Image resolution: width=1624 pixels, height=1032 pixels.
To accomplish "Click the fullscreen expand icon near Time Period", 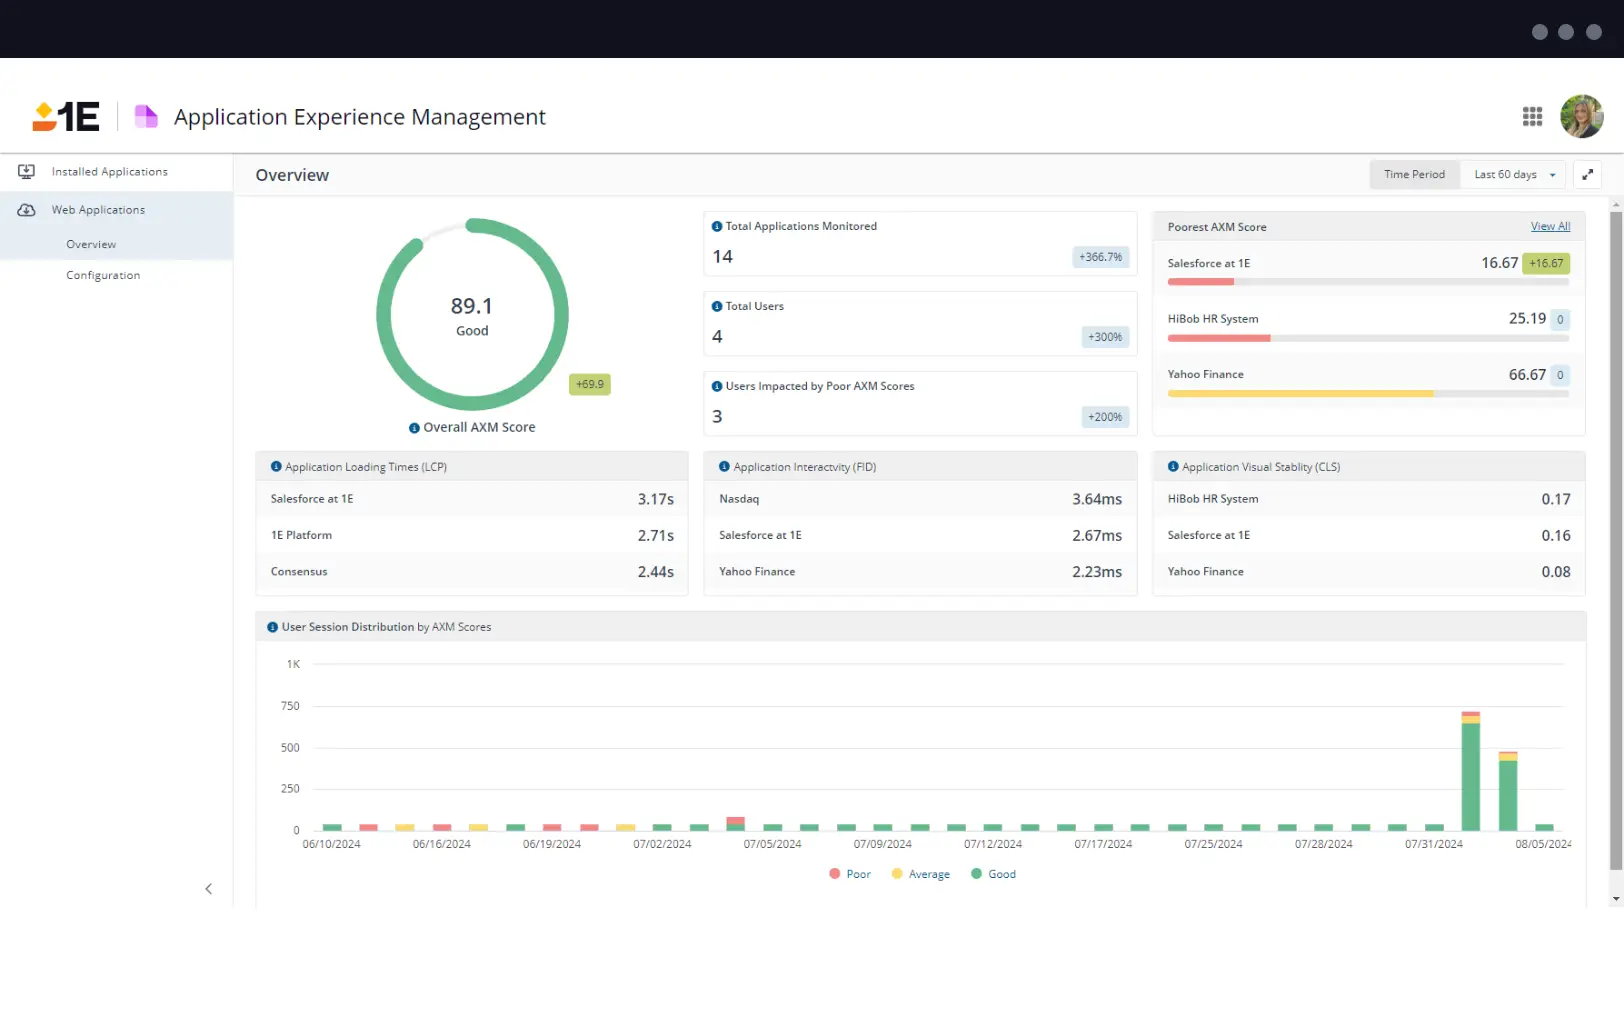I will tap(1587, 174).
